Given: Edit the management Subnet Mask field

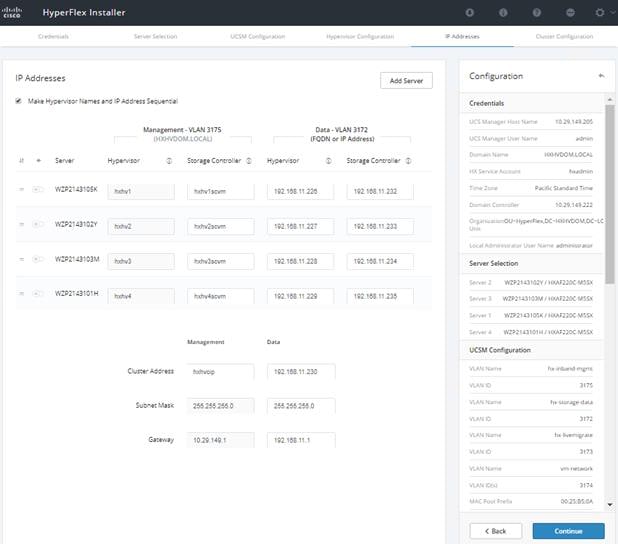Looking at the screenshot, I should (x=221, y=406).
